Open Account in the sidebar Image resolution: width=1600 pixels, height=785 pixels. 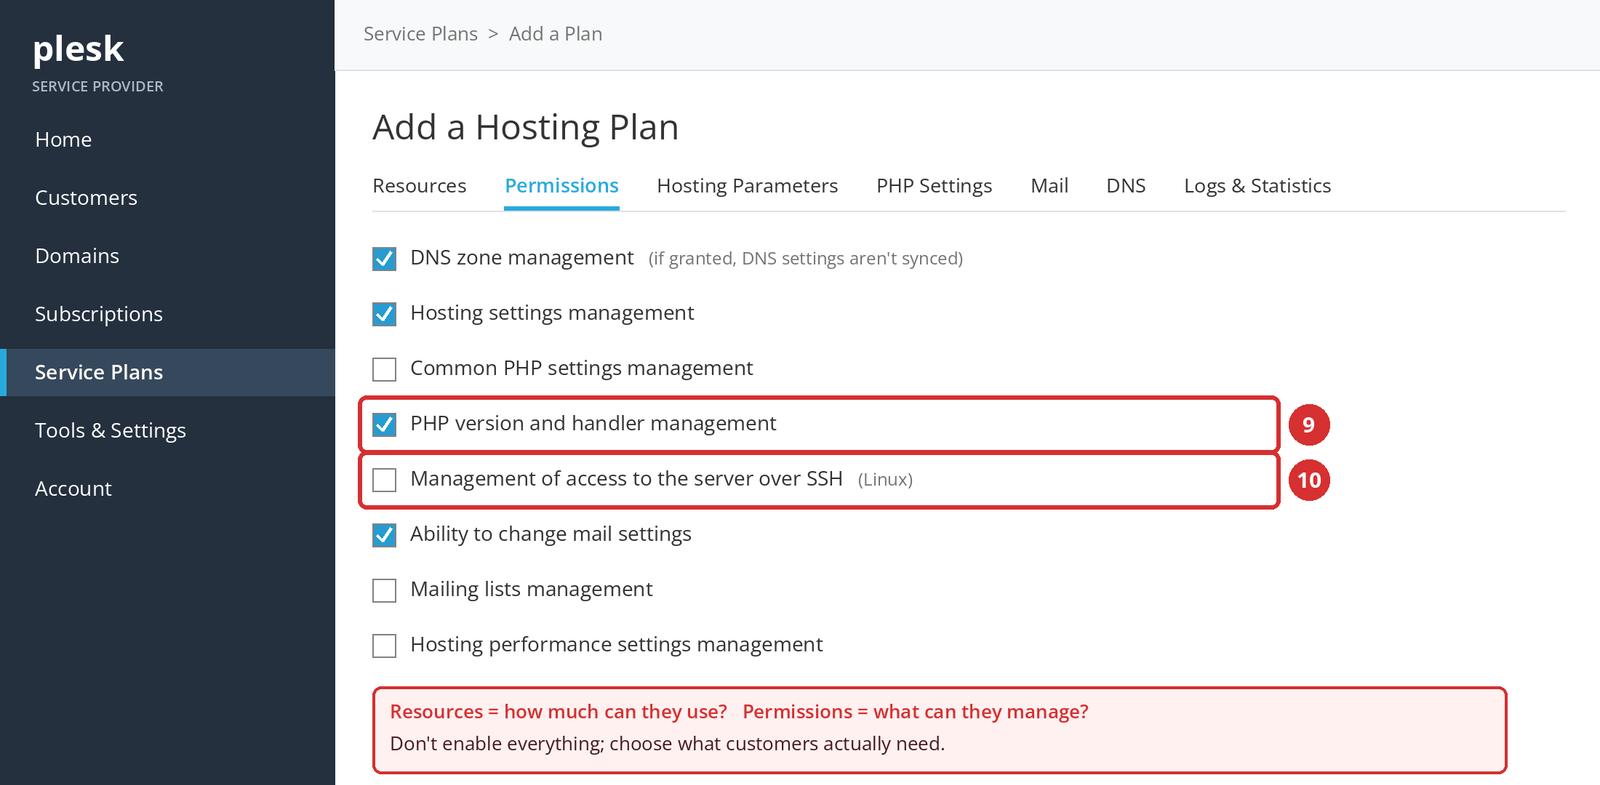click(x=167, y=488)
